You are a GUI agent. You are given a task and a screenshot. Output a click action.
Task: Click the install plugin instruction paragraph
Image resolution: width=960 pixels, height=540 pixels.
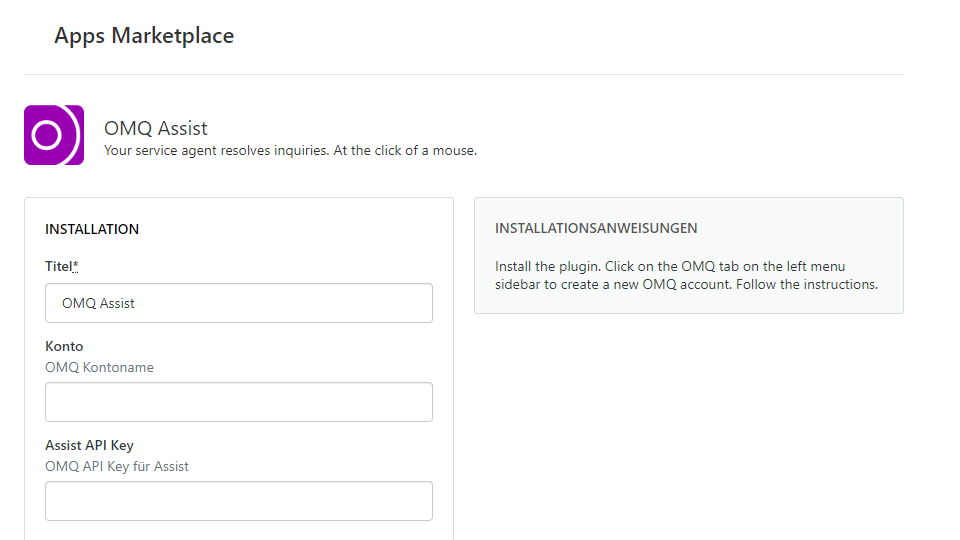[686, 276]
